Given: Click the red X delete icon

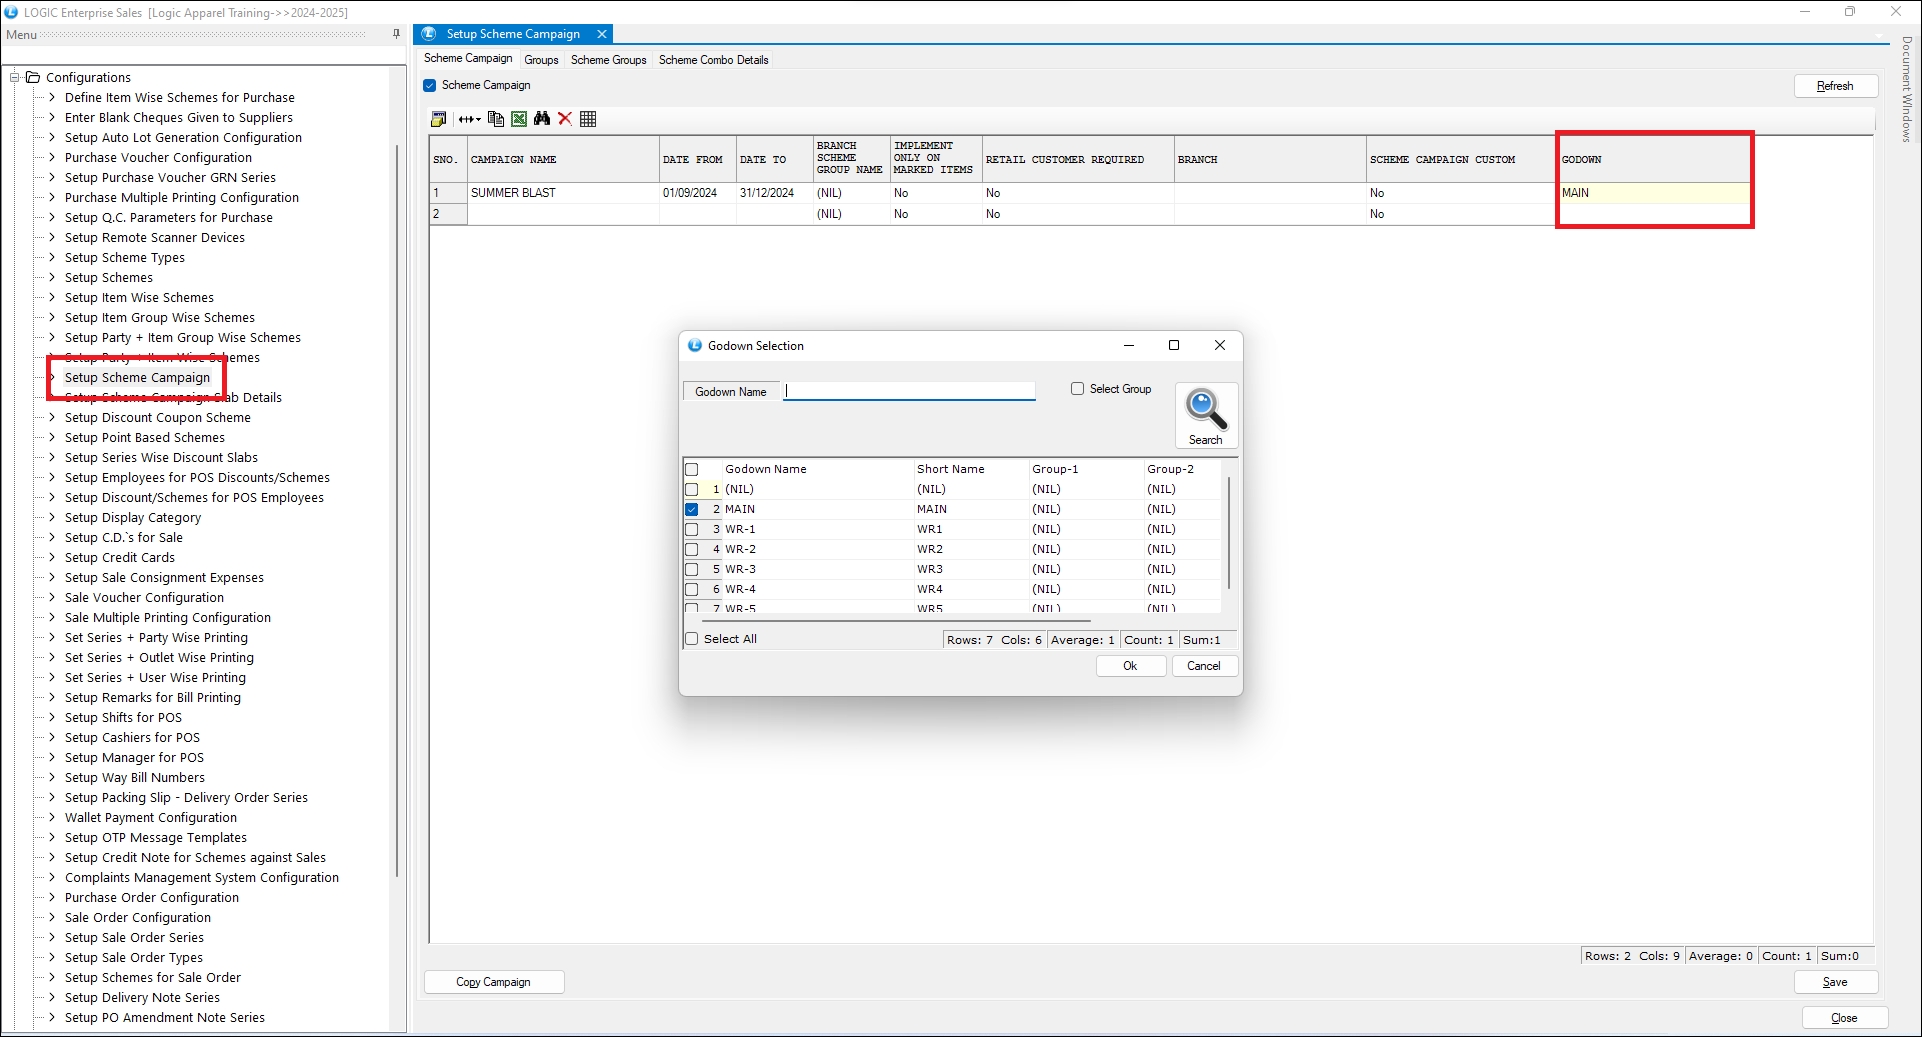Looking at the screenshot, I should coord(565,119).
